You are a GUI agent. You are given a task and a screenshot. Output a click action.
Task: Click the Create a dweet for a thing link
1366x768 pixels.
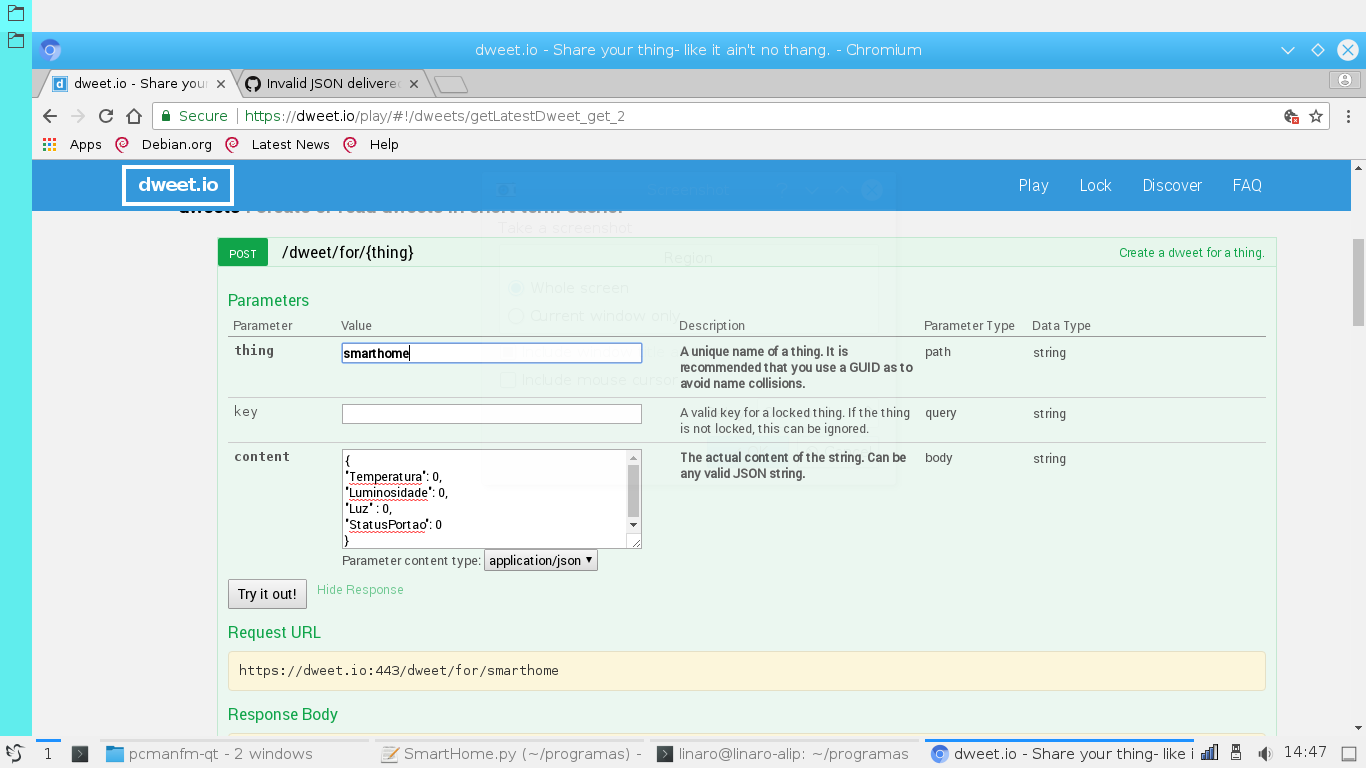[x=1192, y=253]
